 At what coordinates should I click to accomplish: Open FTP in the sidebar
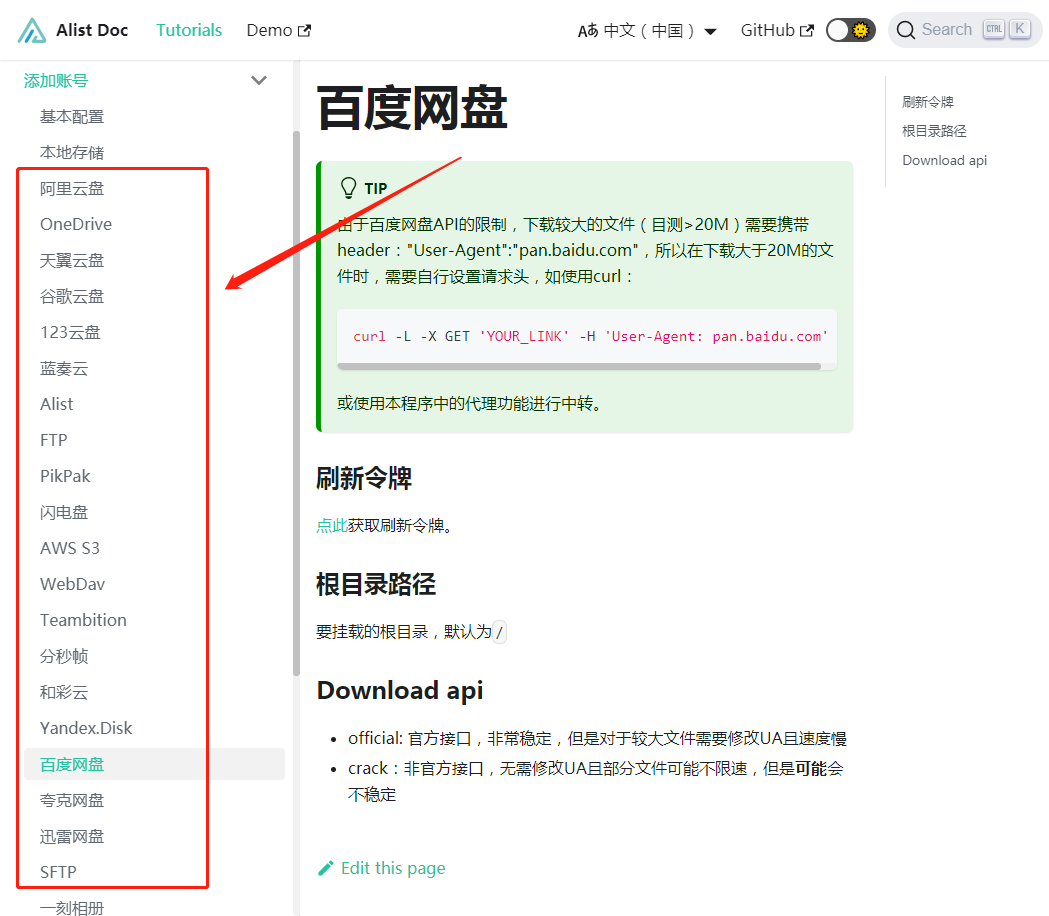(54, 440)
